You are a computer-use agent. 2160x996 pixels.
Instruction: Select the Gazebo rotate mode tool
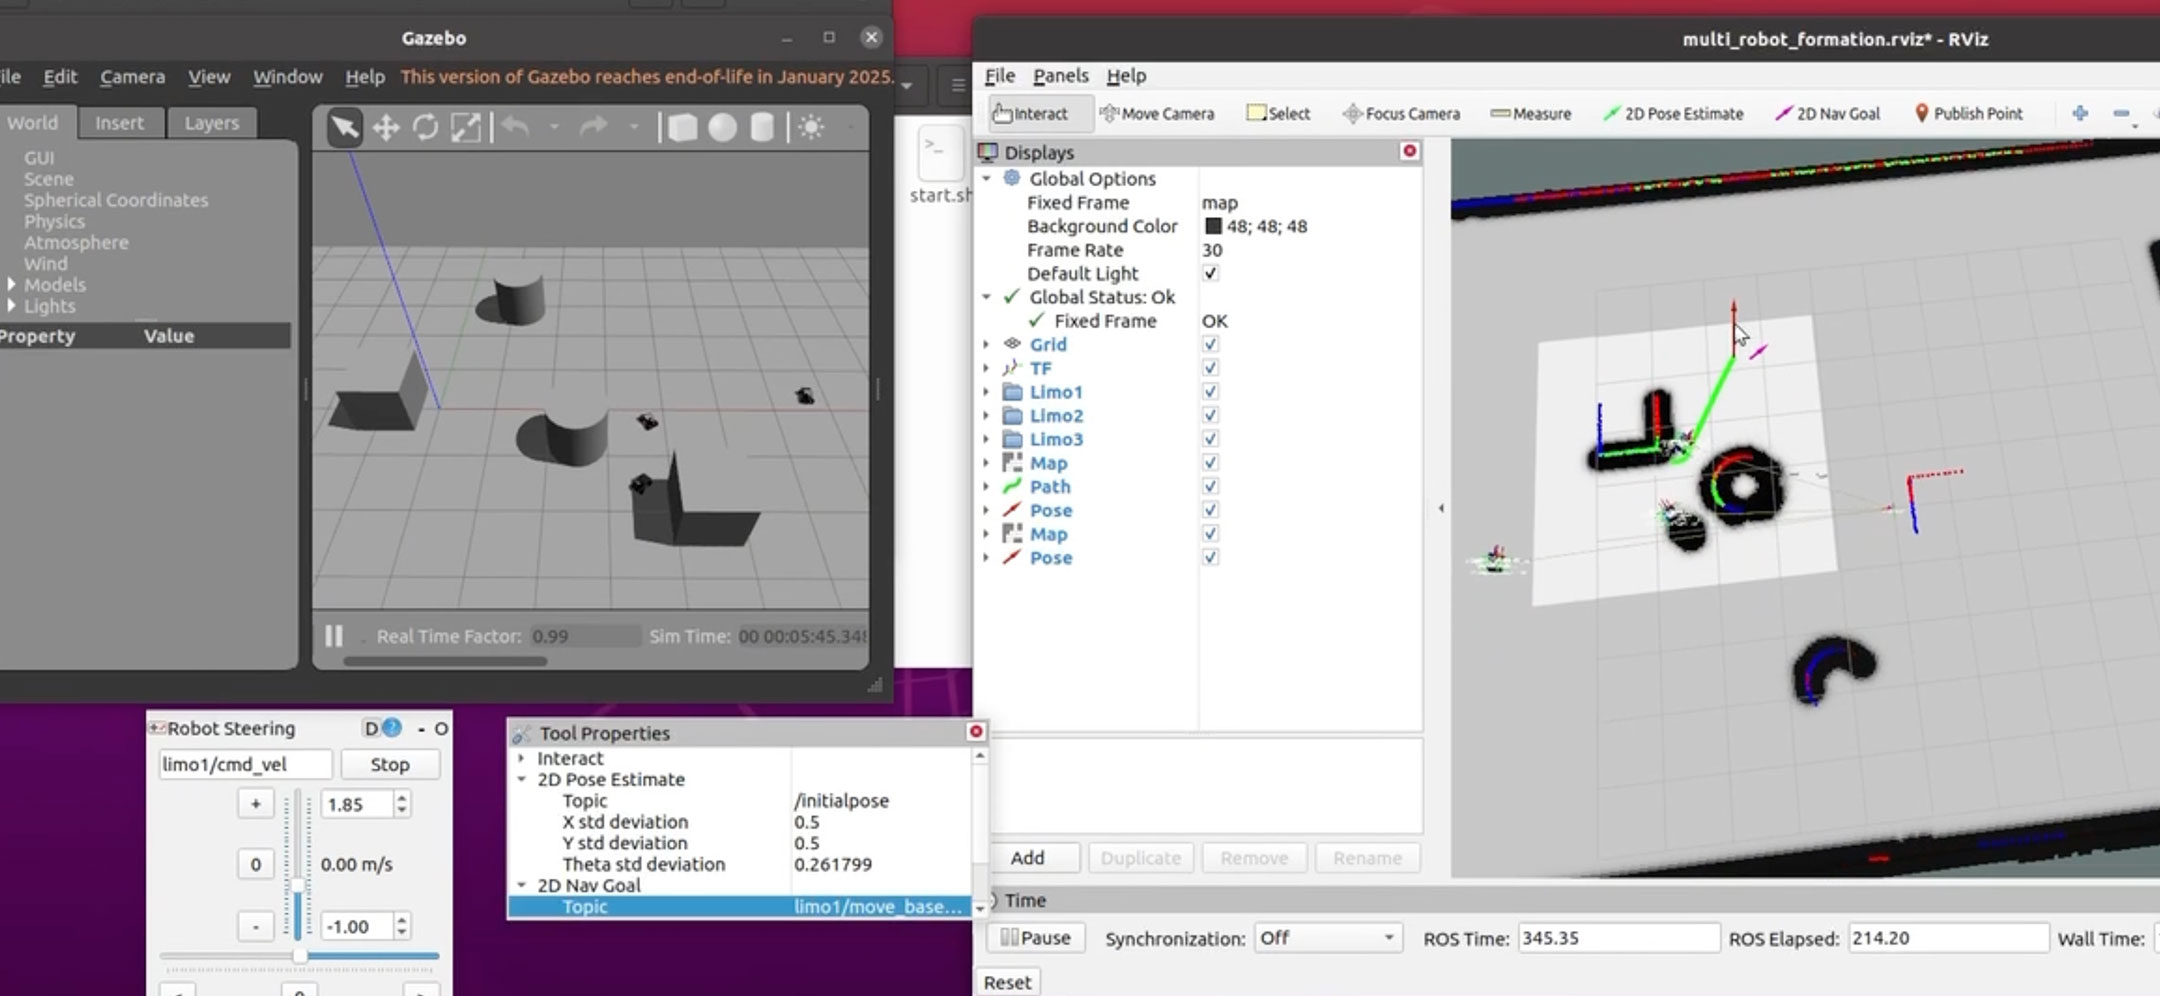pos(426,128)
